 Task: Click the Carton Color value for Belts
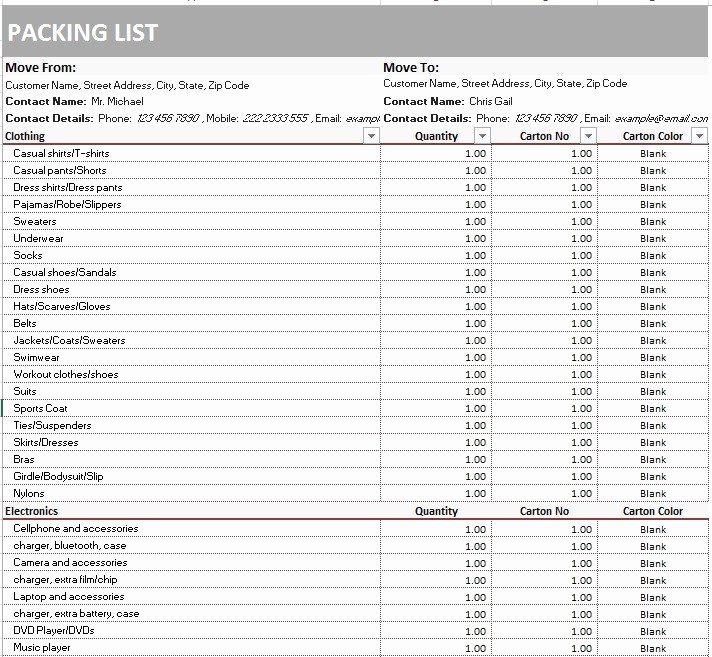point(653,323)
